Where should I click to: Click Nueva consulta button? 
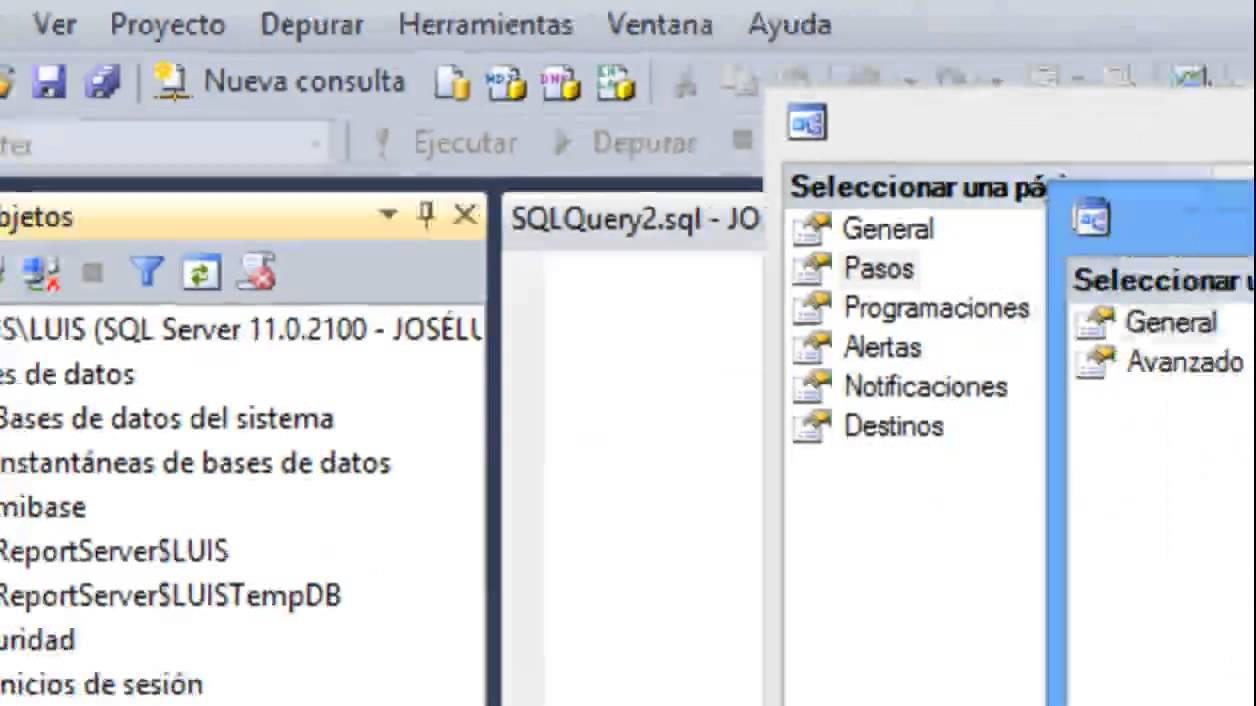280,82
